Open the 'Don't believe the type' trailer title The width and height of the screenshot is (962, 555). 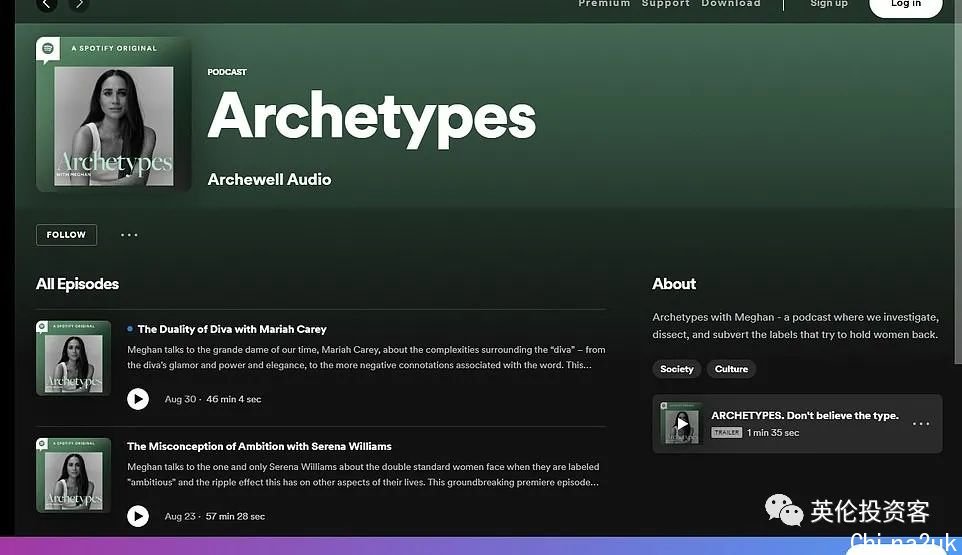coord(805,416)
